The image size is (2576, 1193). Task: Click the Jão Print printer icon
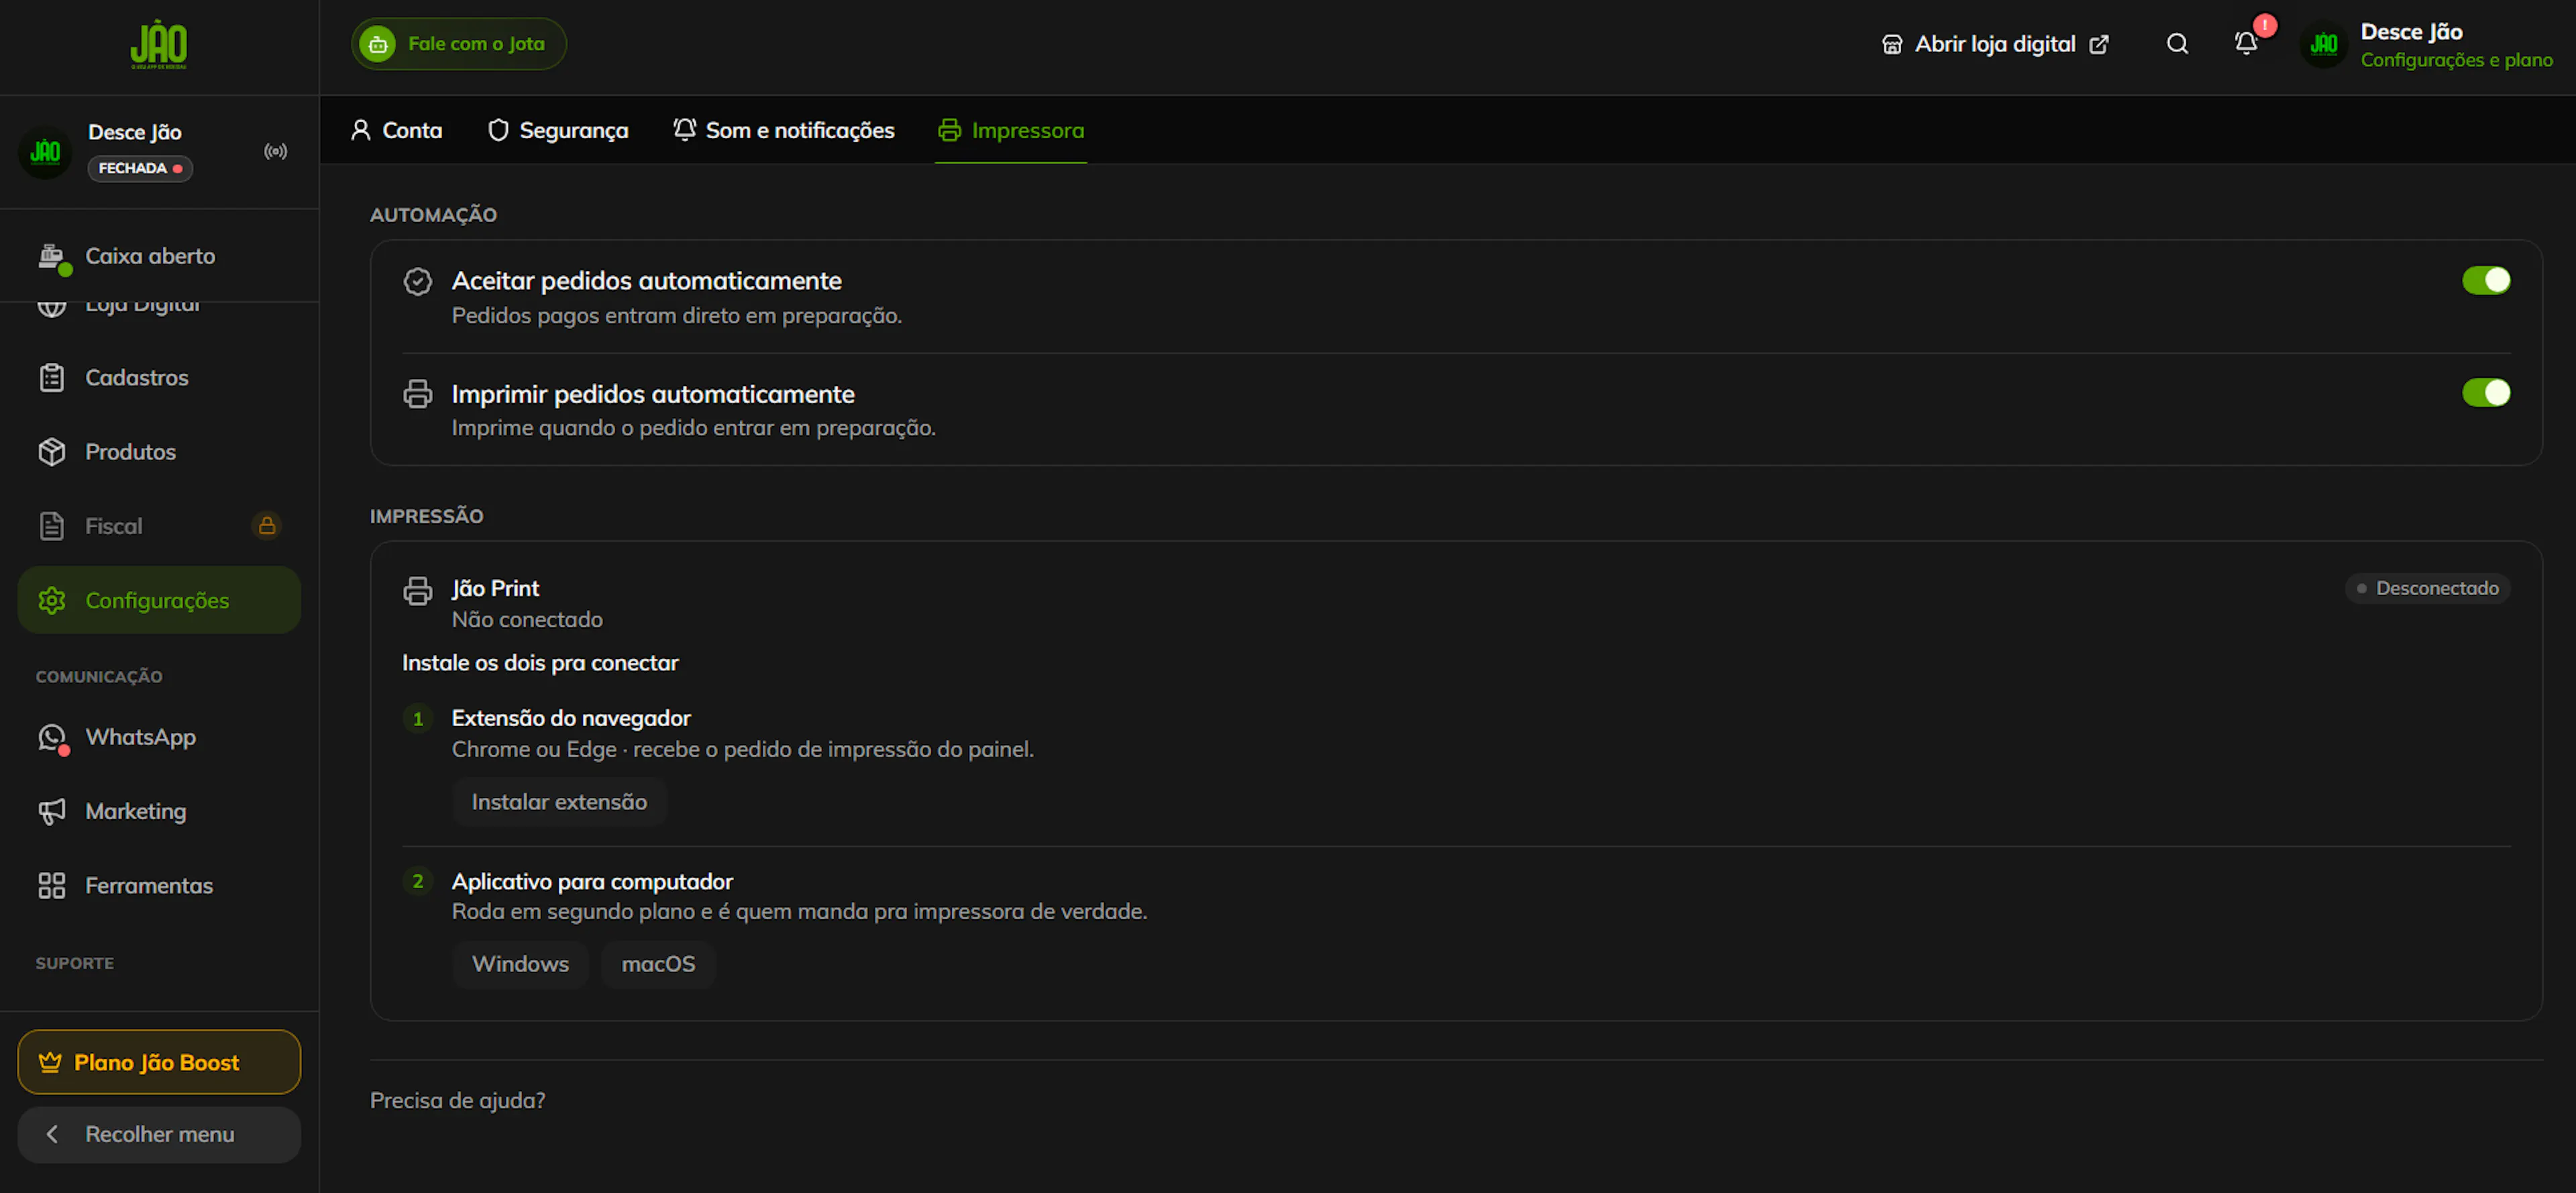click(x=418, y=591)
